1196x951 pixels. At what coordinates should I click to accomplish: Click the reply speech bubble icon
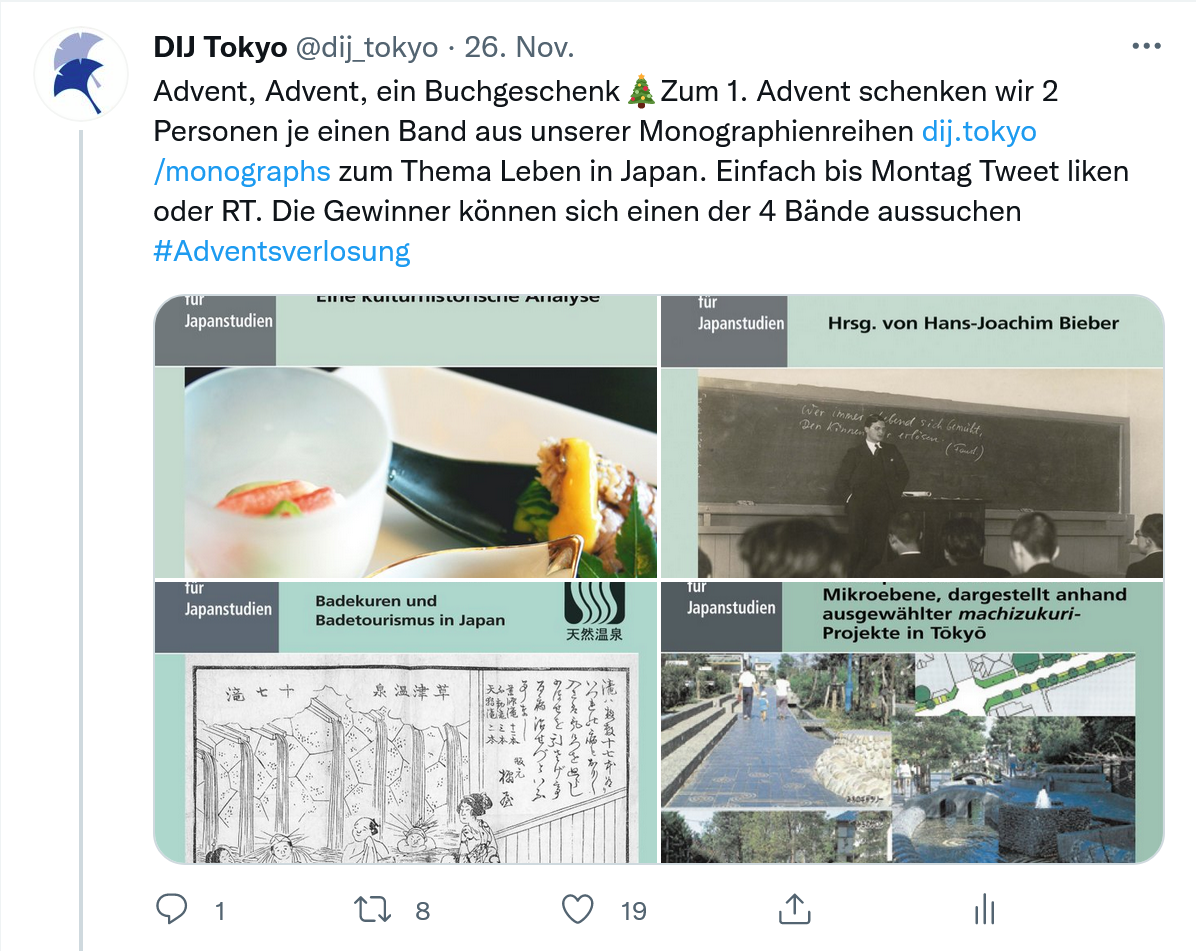click(172, 909)
